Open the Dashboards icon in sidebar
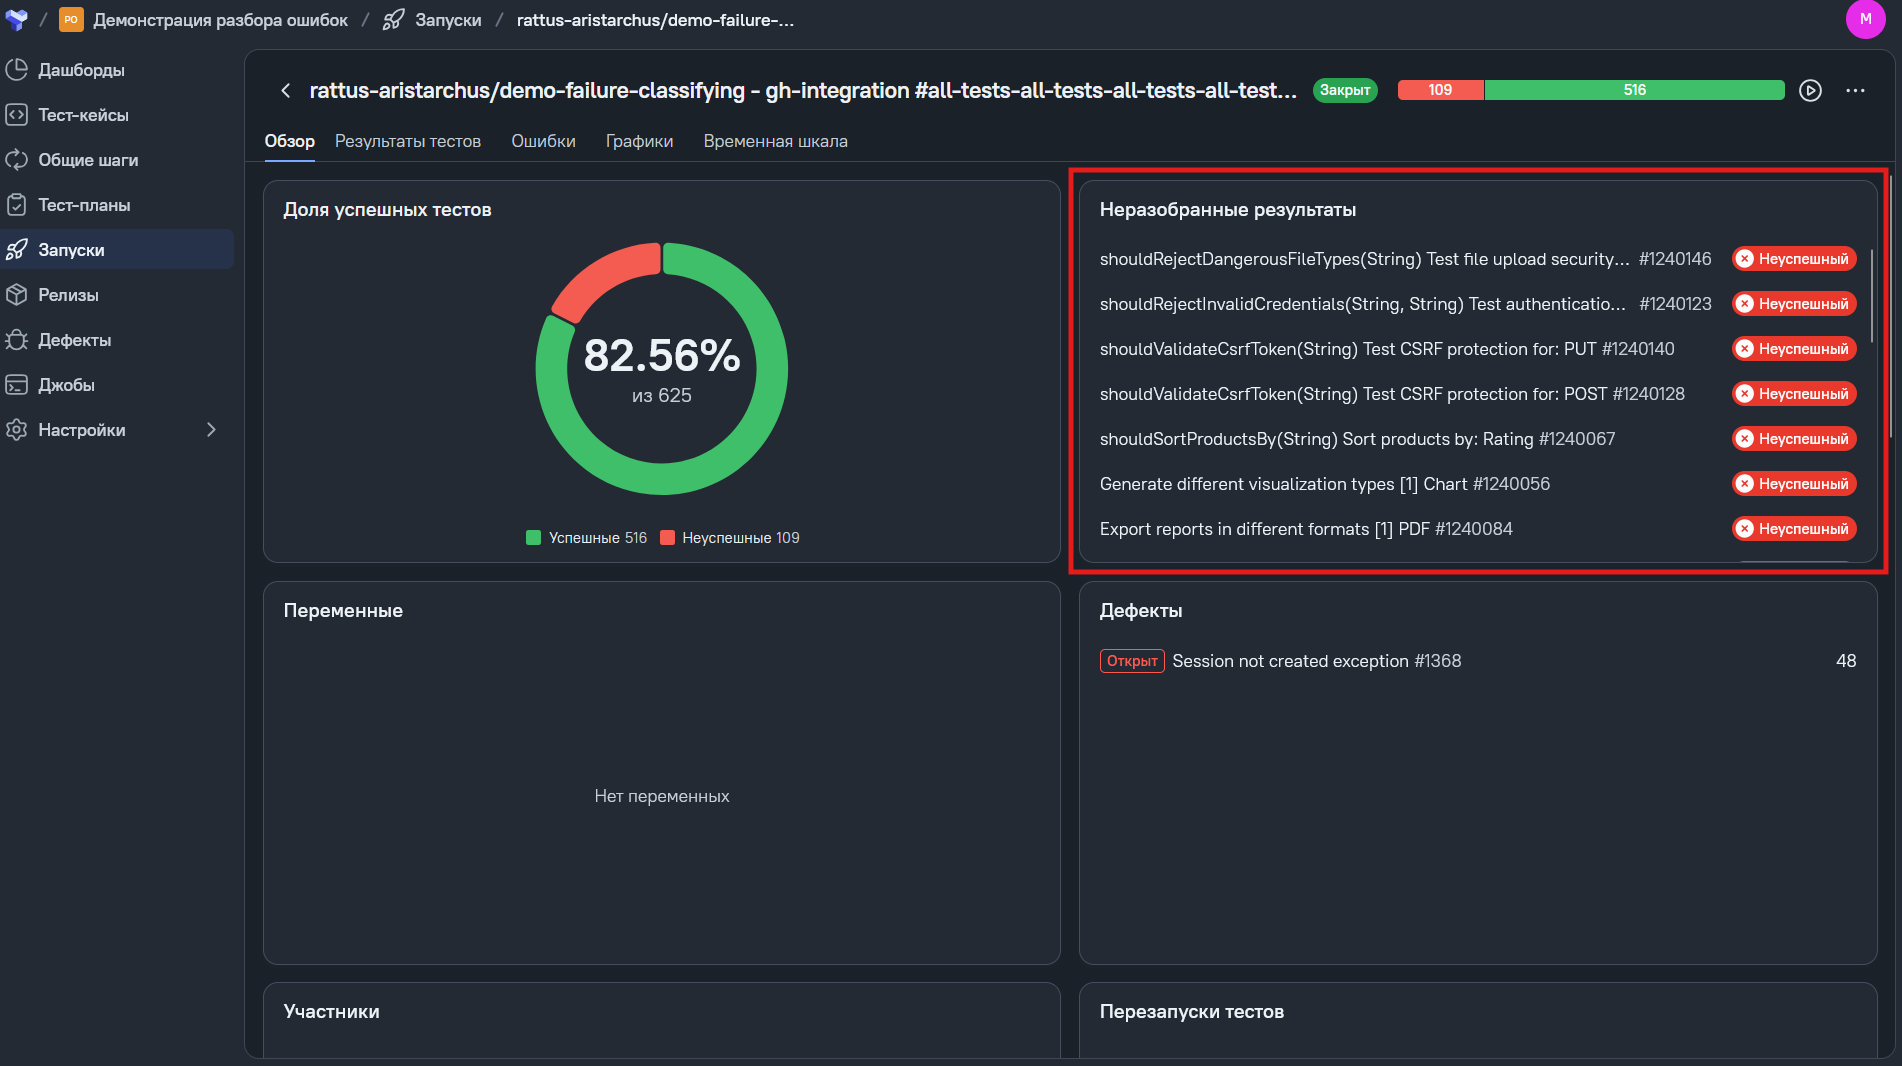The width and height of the screenshot is (1902, 1066). coord(17,70)
